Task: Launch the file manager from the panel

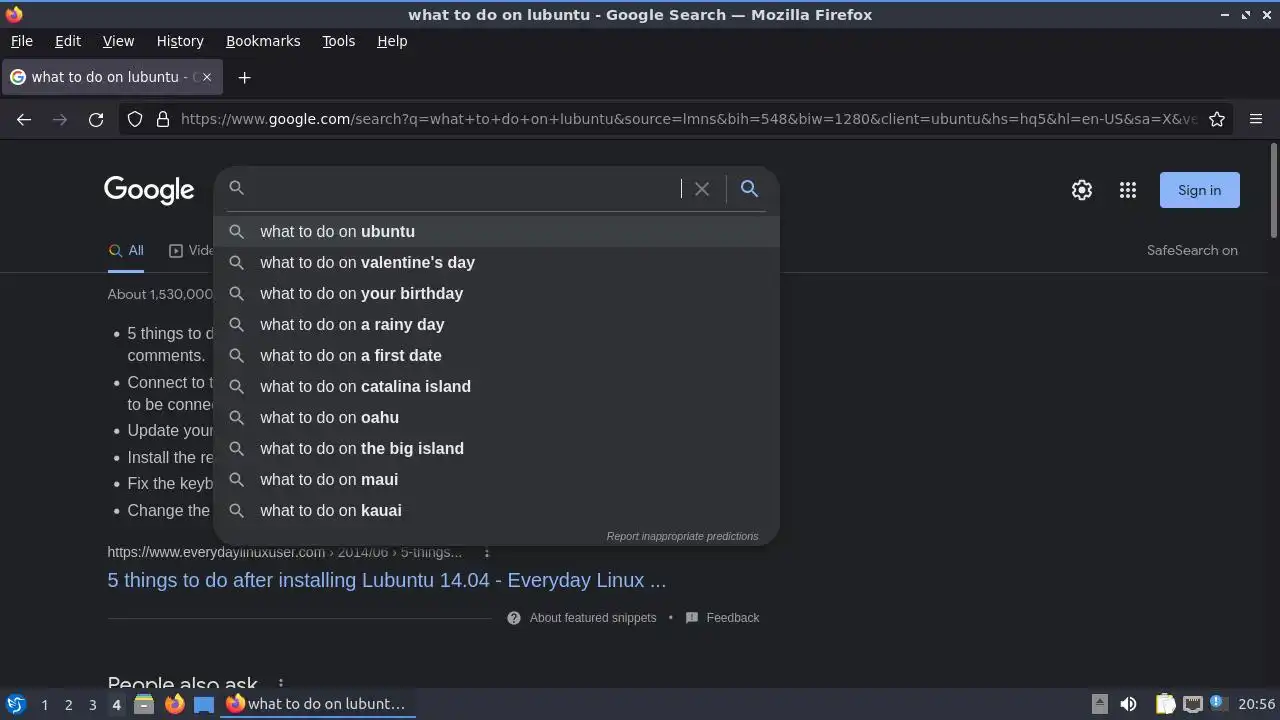Action: point(144,704)
